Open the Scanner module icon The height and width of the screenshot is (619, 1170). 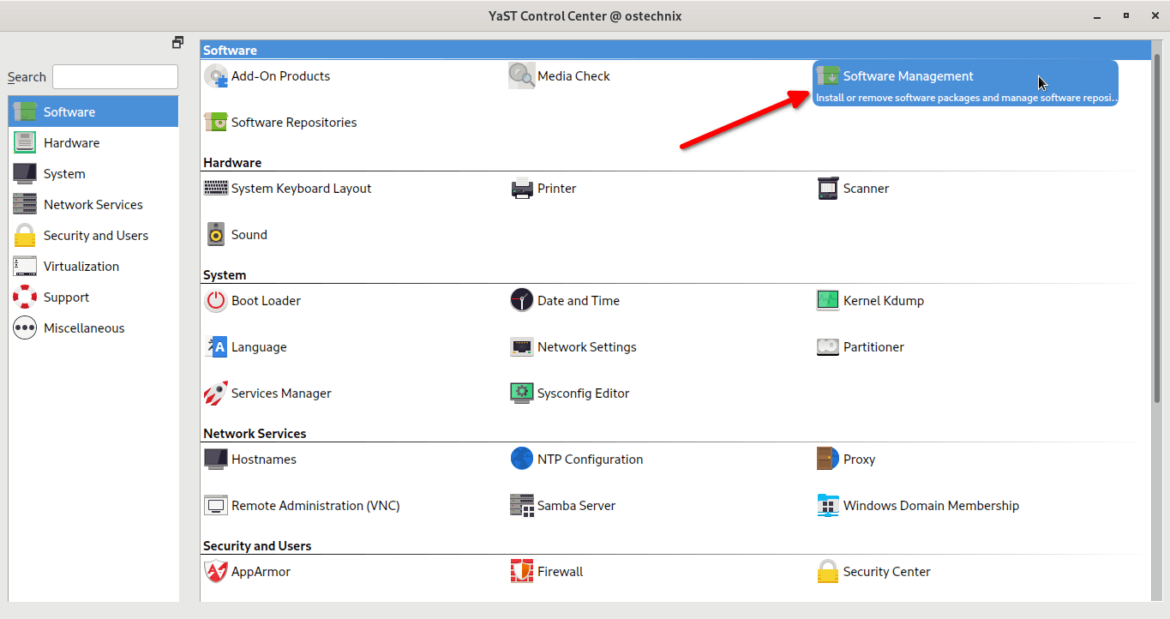tap(828, 189)
